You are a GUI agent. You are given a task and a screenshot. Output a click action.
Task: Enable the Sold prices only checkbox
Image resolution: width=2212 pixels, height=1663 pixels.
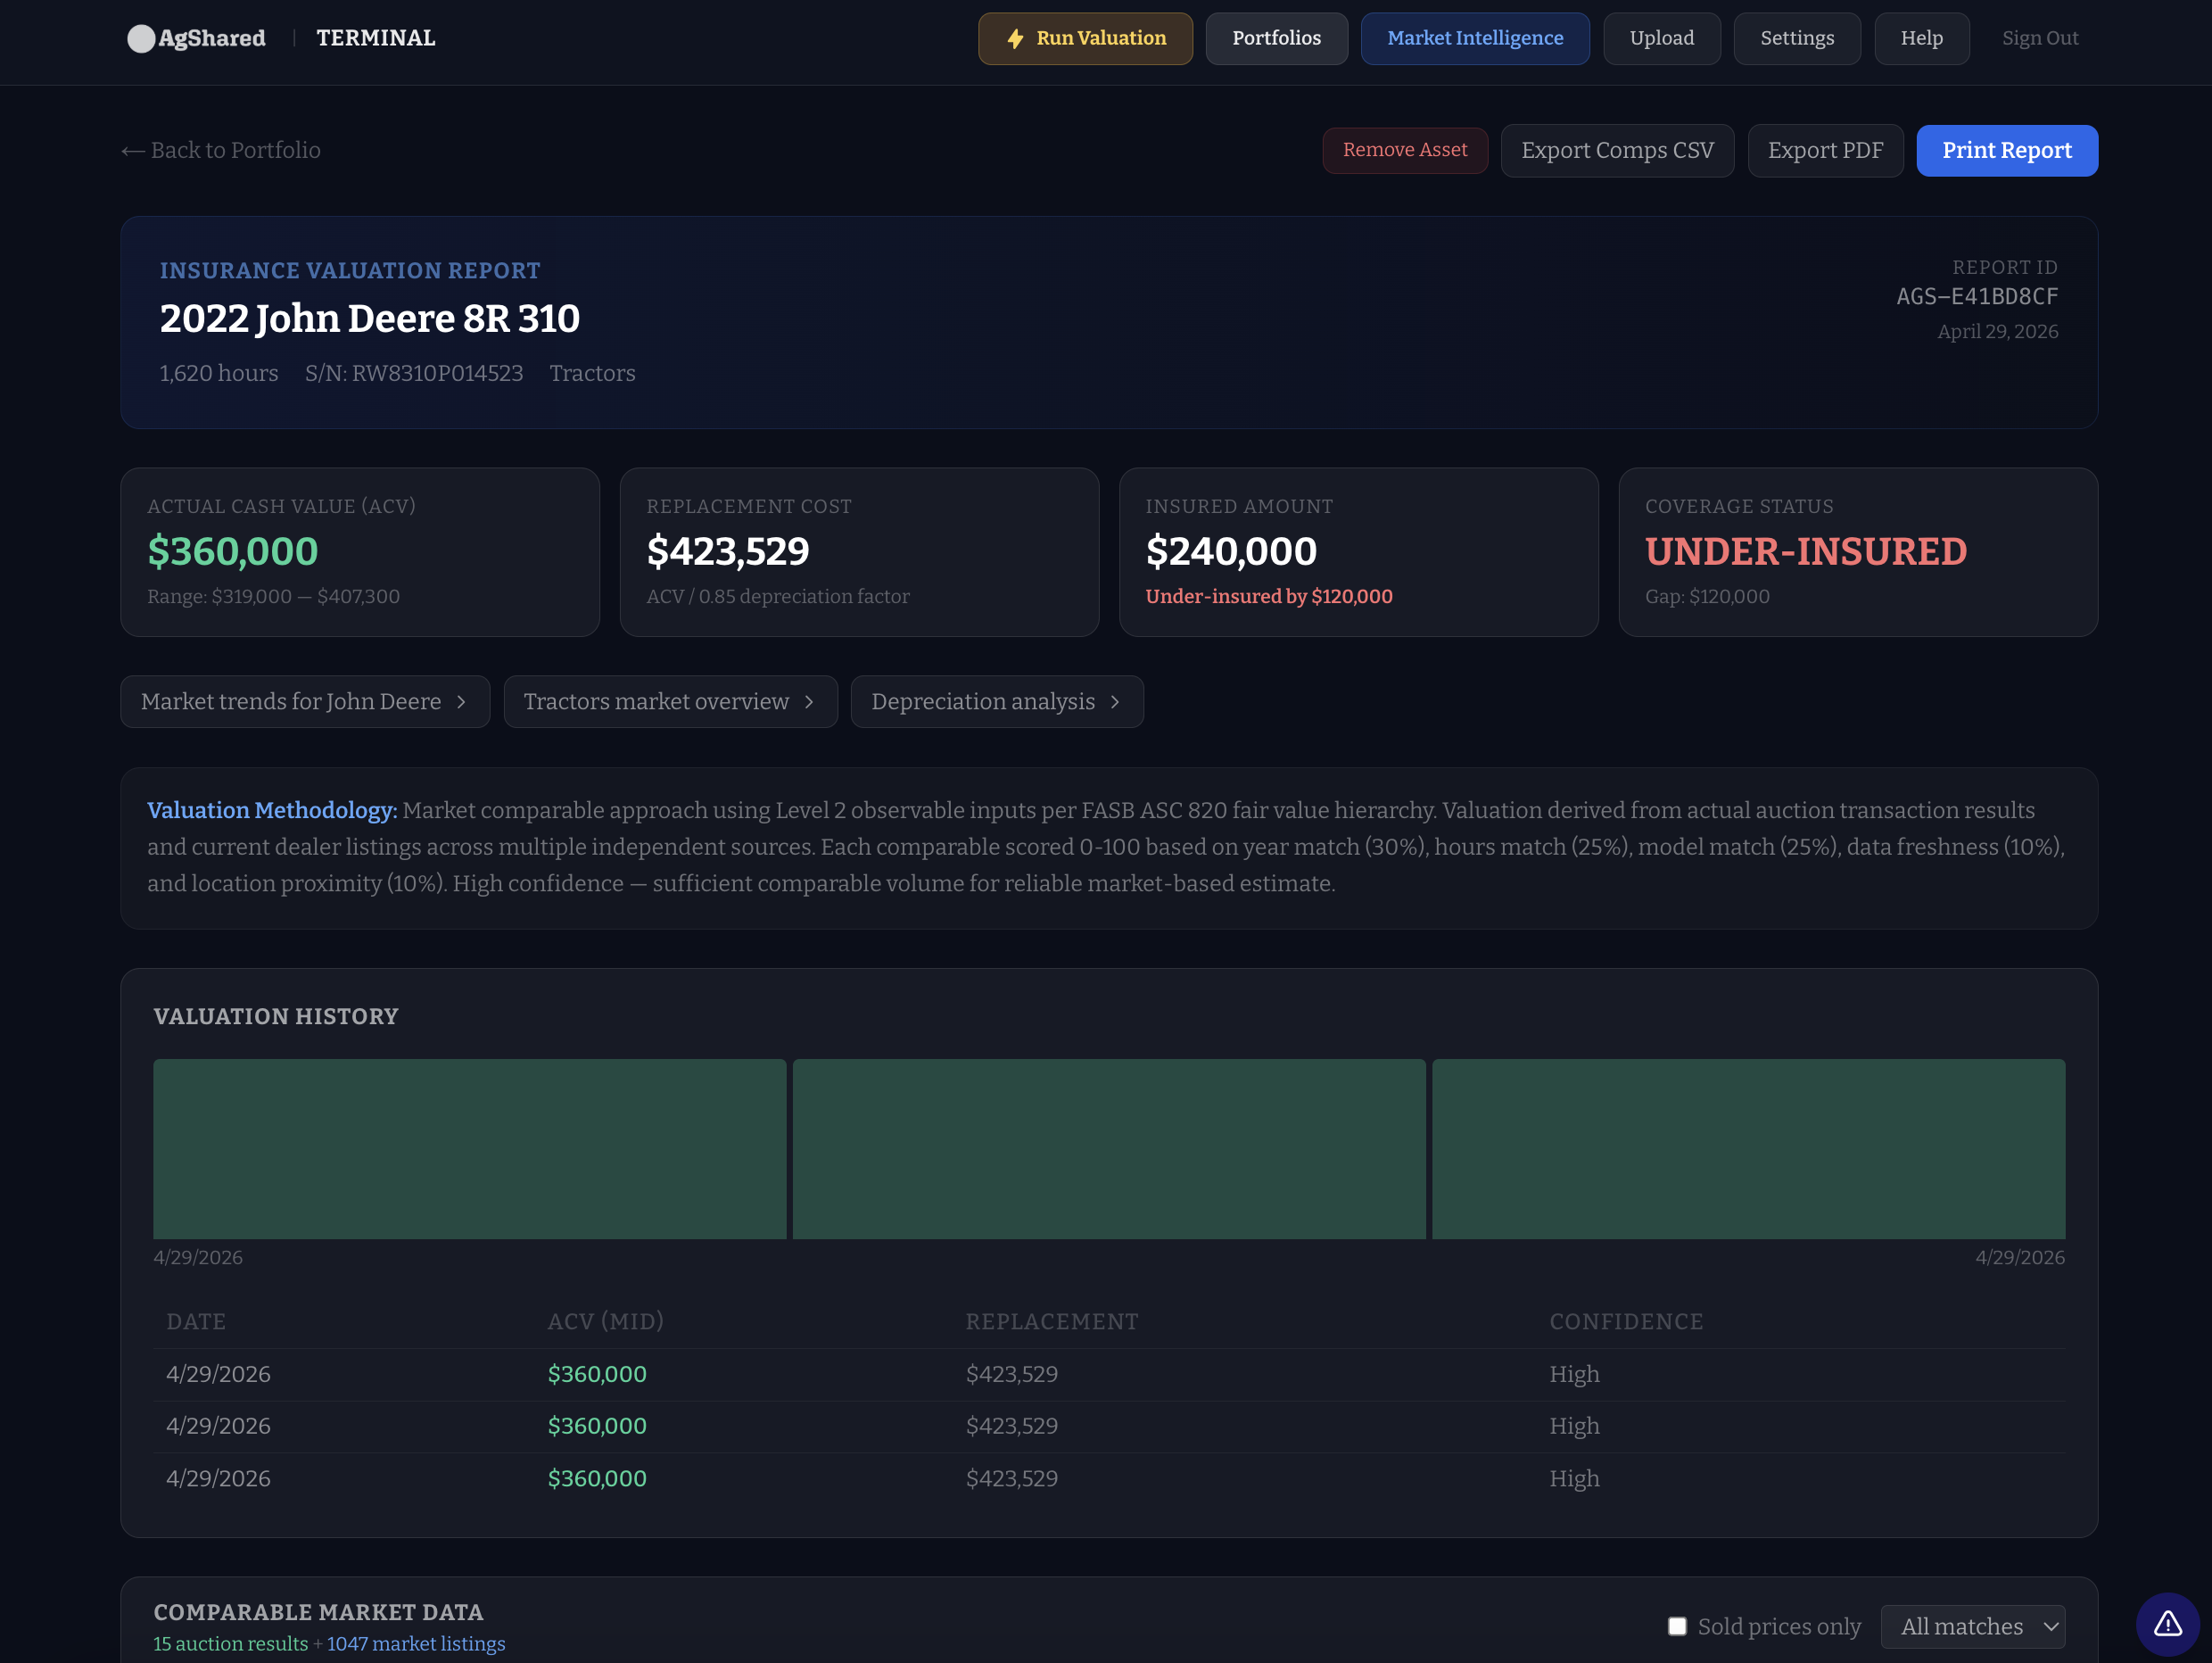pos(1677,1626)
